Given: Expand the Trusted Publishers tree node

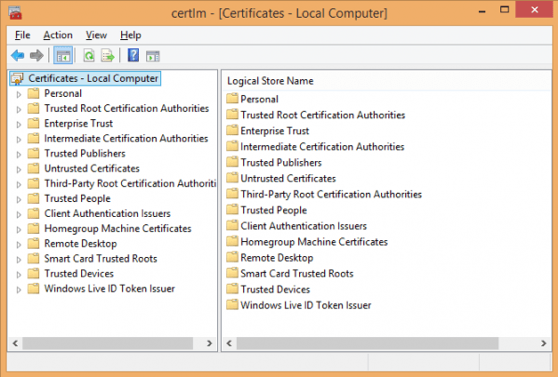Looking at the screenshot, I should pyautogui.click(x=19, y=154).
